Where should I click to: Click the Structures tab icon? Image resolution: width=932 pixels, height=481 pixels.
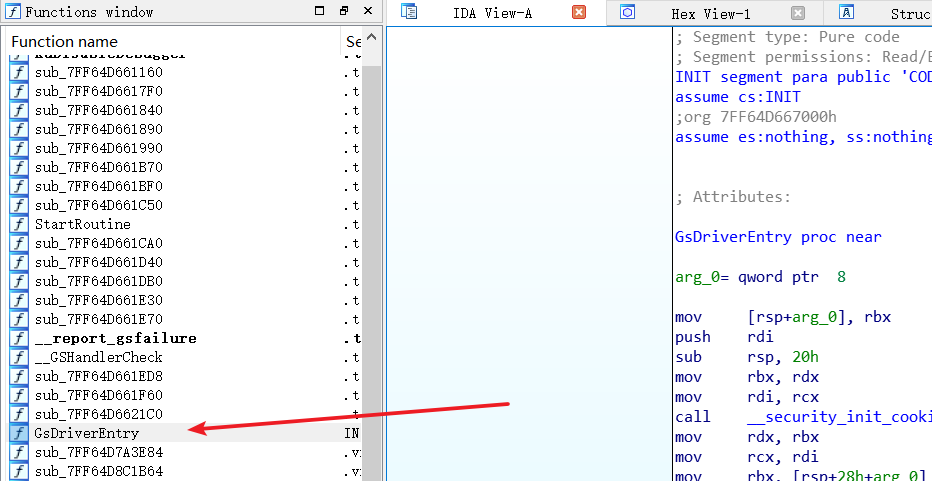(846, 13)
